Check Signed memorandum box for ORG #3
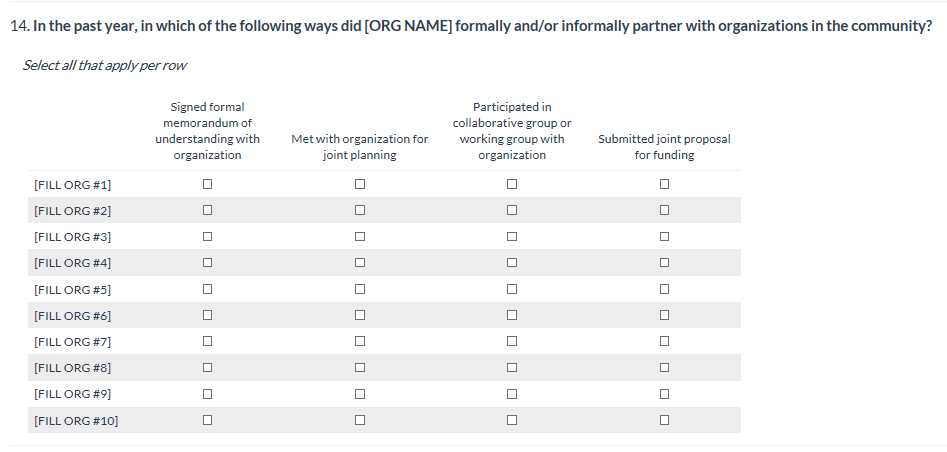This screenshot has height=452, width=947. click(x=207, y=237)
